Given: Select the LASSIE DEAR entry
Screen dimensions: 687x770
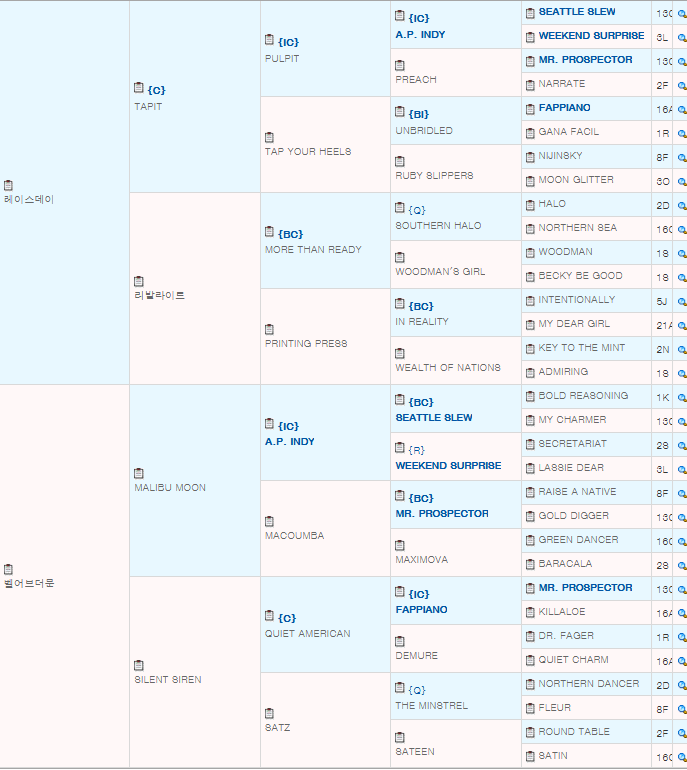Looking at the screenshot, I should pyautogui.click(x=571, y=468).
